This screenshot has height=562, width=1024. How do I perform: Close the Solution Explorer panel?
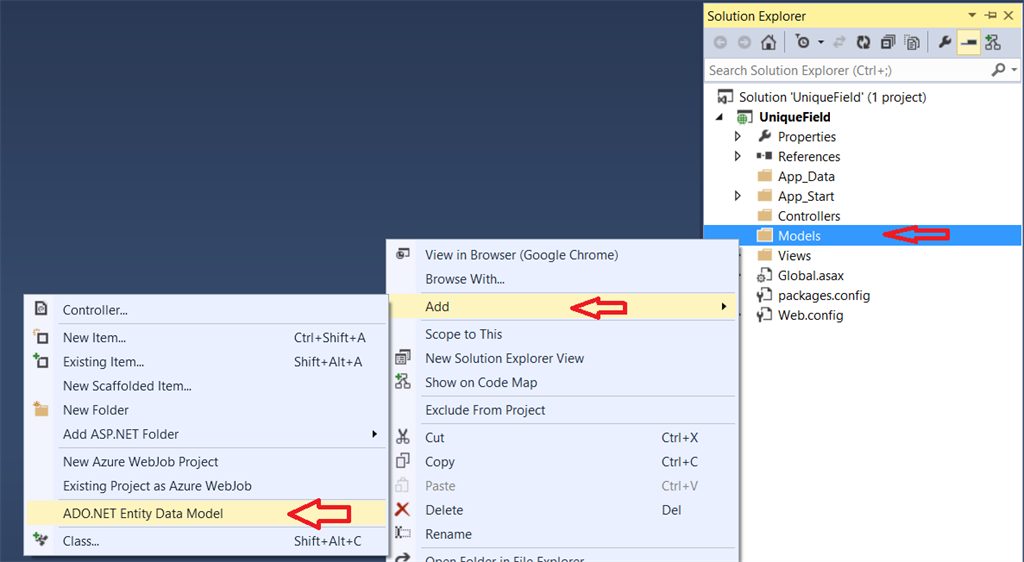pyautogui.click(x=1010, y=15)
